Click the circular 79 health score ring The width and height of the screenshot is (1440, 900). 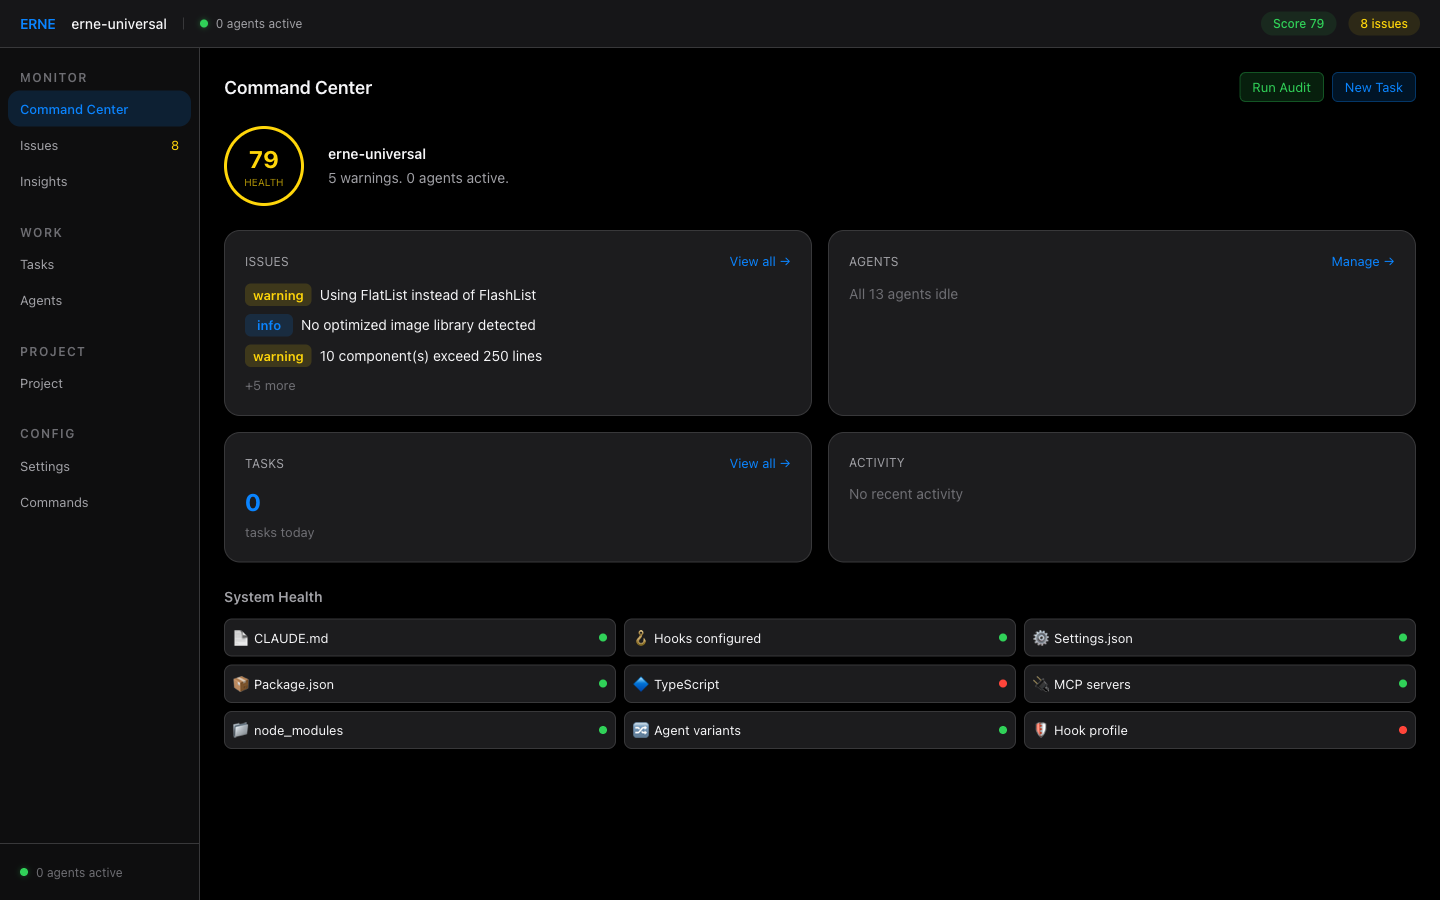coord(264,166)
